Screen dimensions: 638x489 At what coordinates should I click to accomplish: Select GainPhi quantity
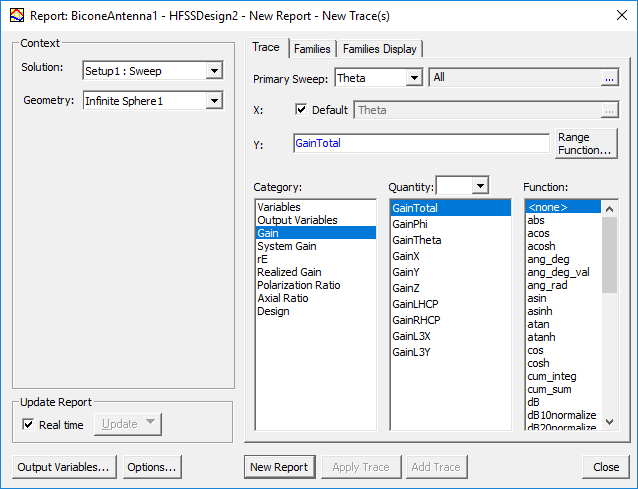tap(450, 224)
